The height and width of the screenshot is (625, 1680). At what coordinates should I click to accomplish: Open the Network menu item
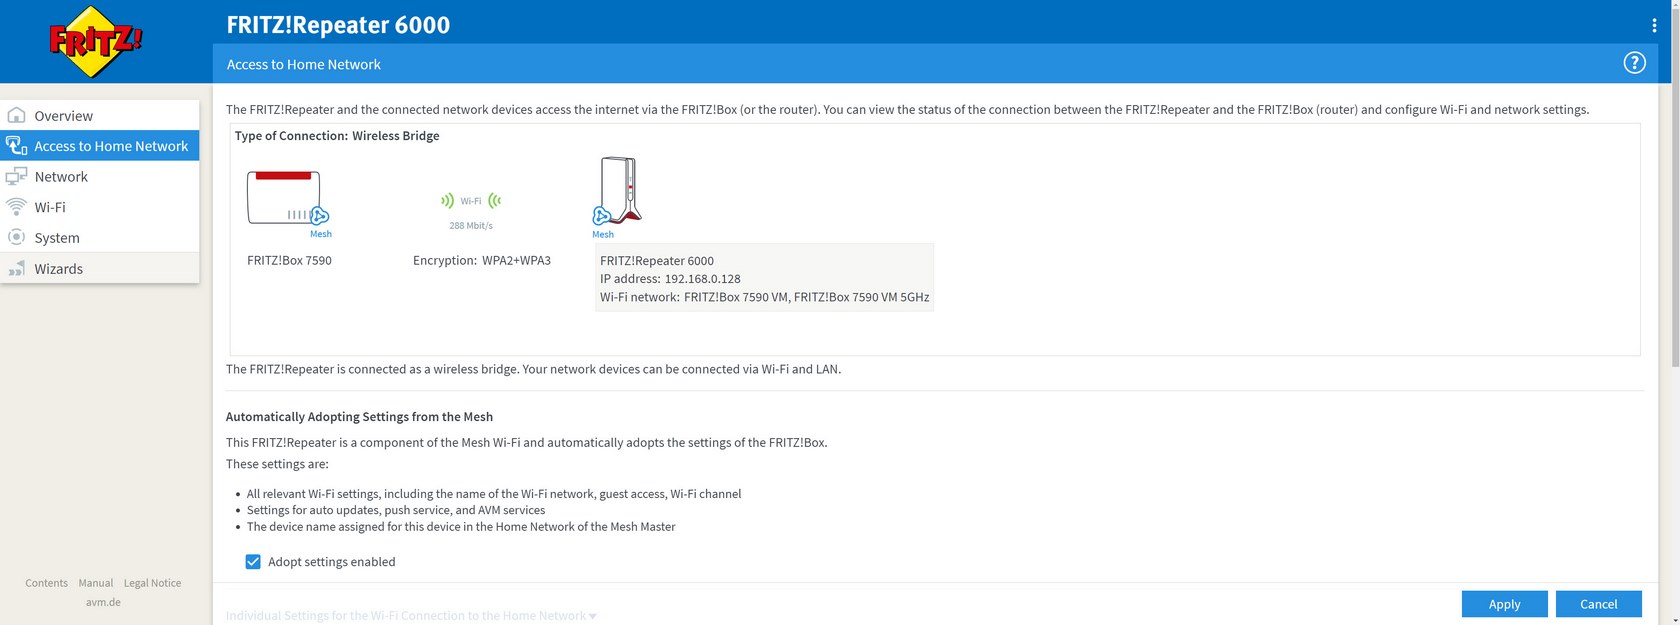100,176
